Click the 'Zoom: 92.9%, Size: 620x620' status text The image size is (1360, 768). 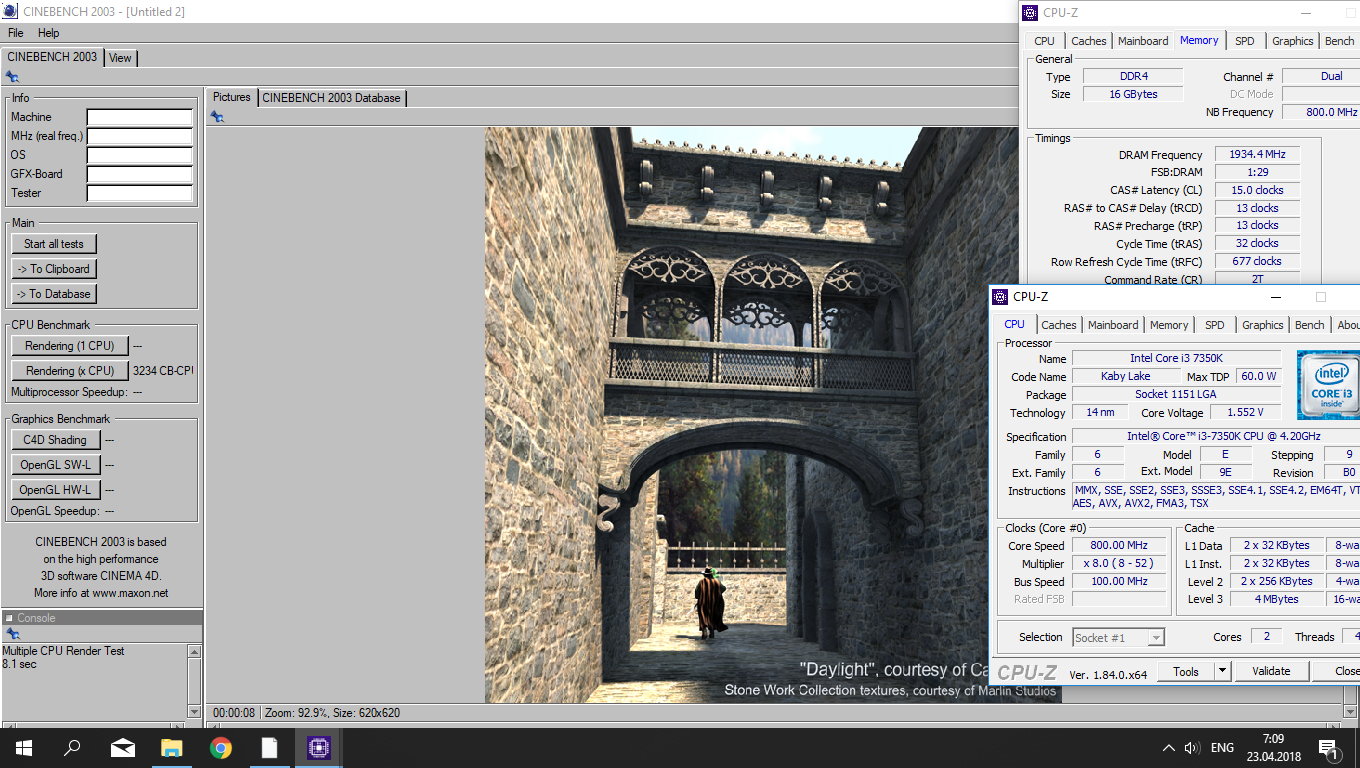click(x=333, y=713)
